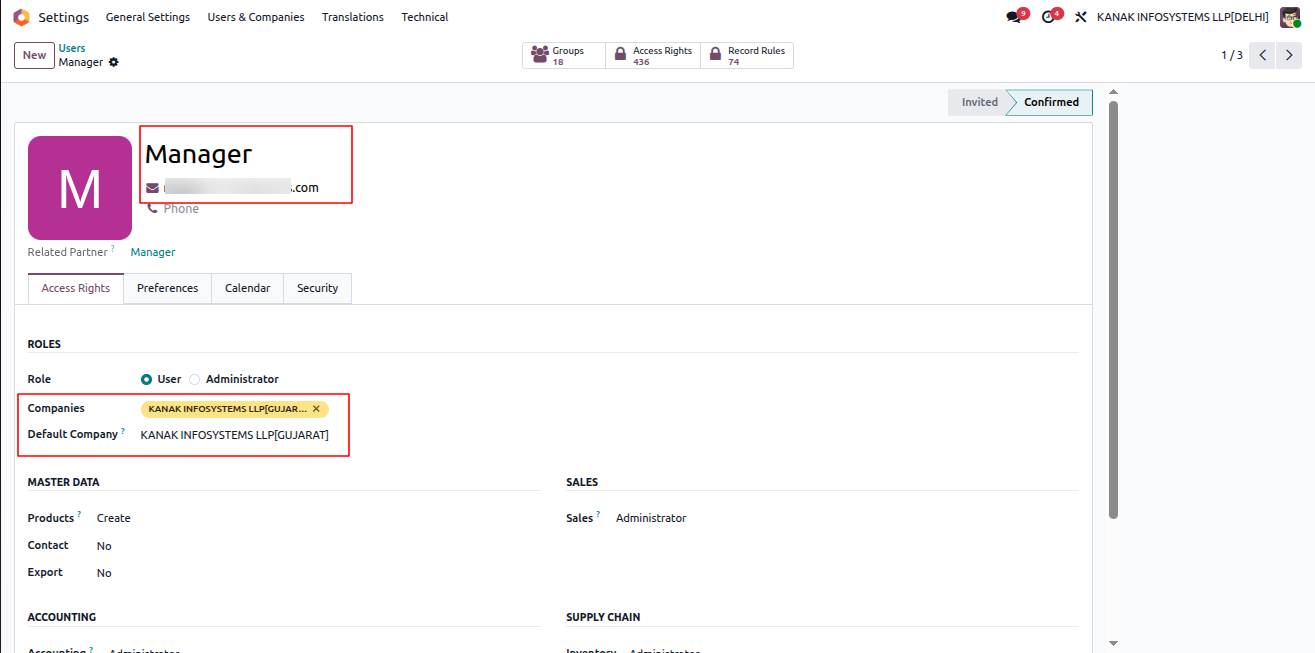
Task: Open the Products access dropdown showing Create
Action: pyautogui.click(x=114, y=518)
